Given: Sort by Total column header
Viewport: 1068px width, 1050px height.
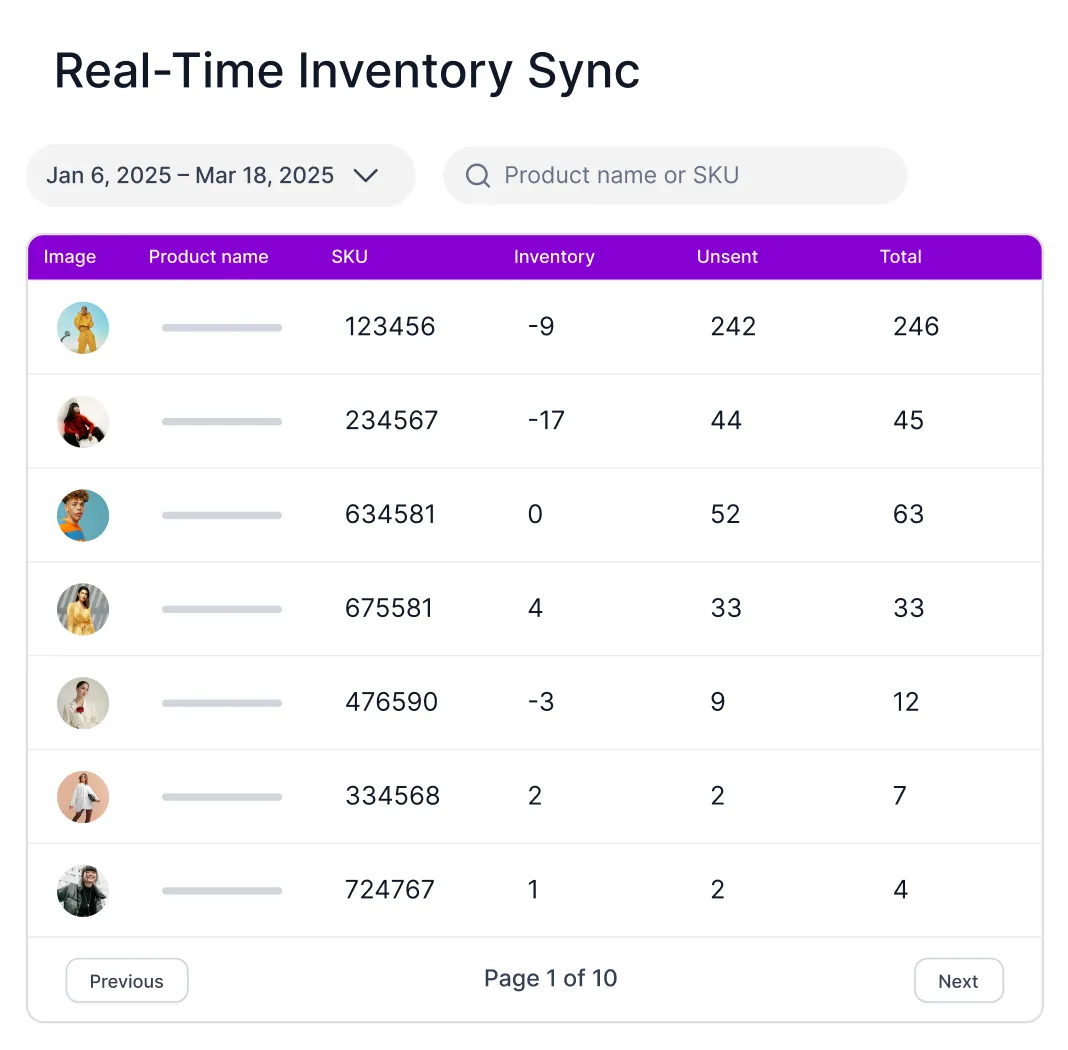Looking at the screenshot, I should pyautogui.click(x=900, y=257).
